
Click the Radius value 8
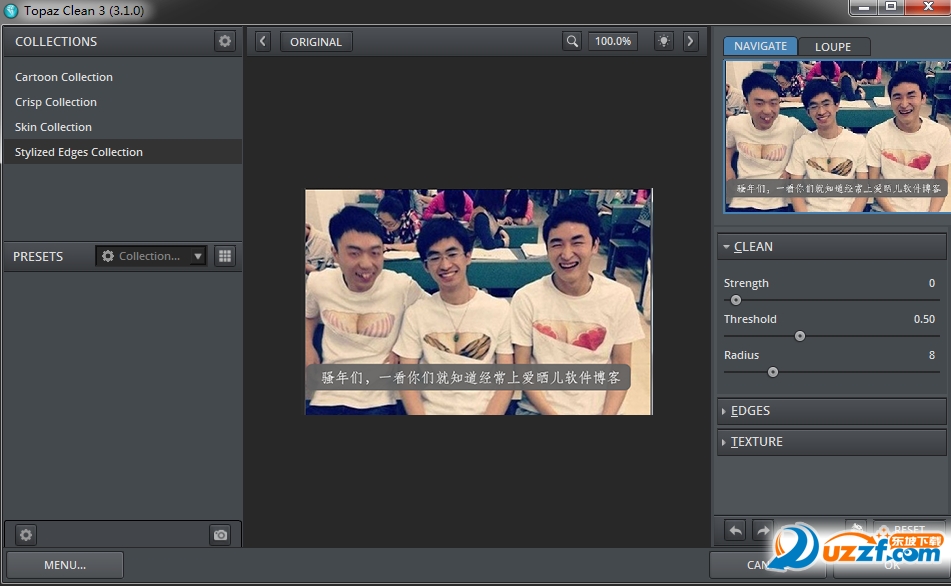coord(932,355)
